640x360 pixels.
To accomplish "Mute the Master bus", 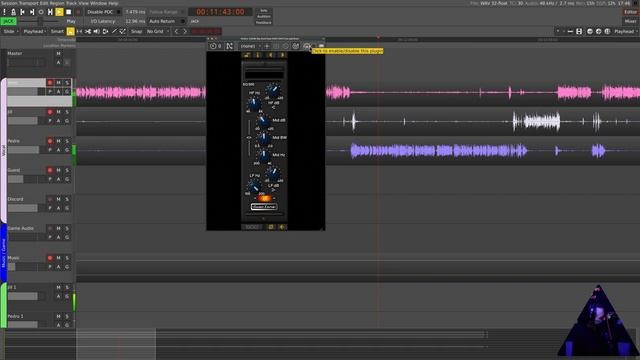I will [58, 53].
